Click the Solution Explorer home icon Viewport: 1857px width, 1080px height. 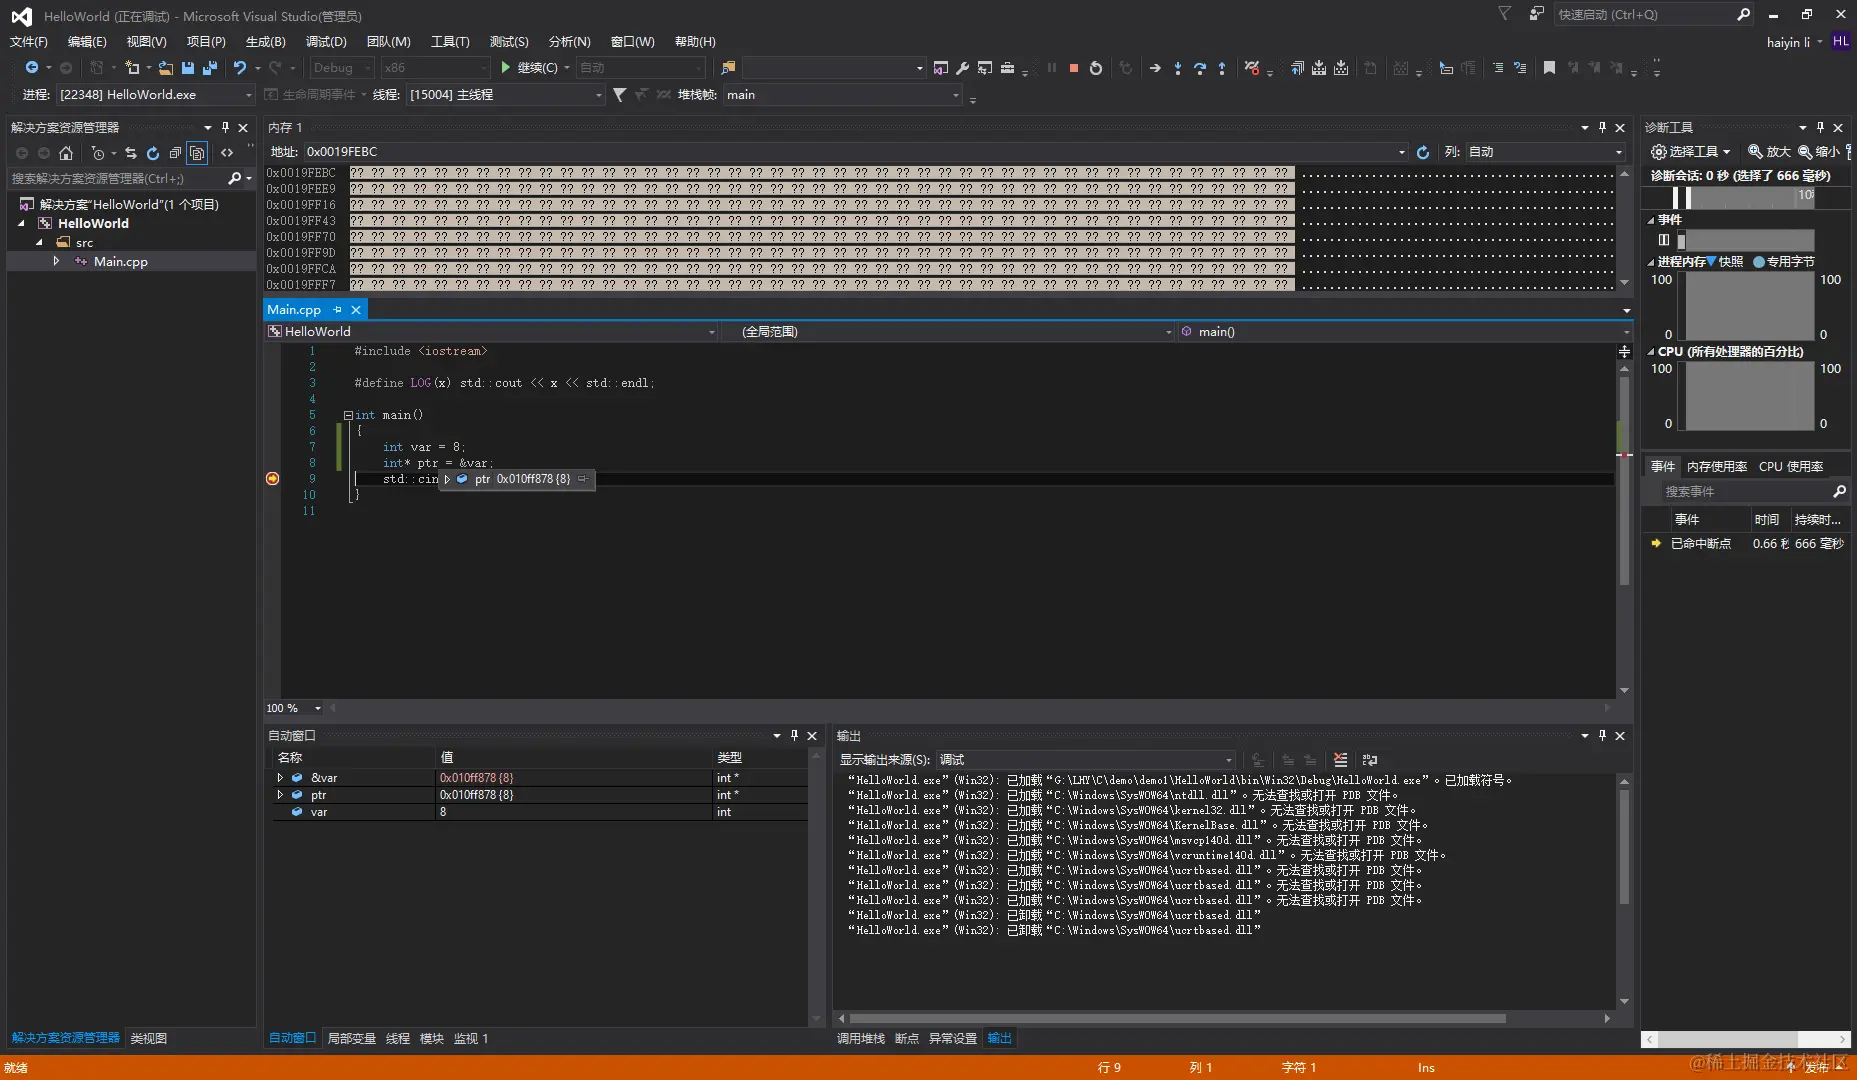(66, 153)
